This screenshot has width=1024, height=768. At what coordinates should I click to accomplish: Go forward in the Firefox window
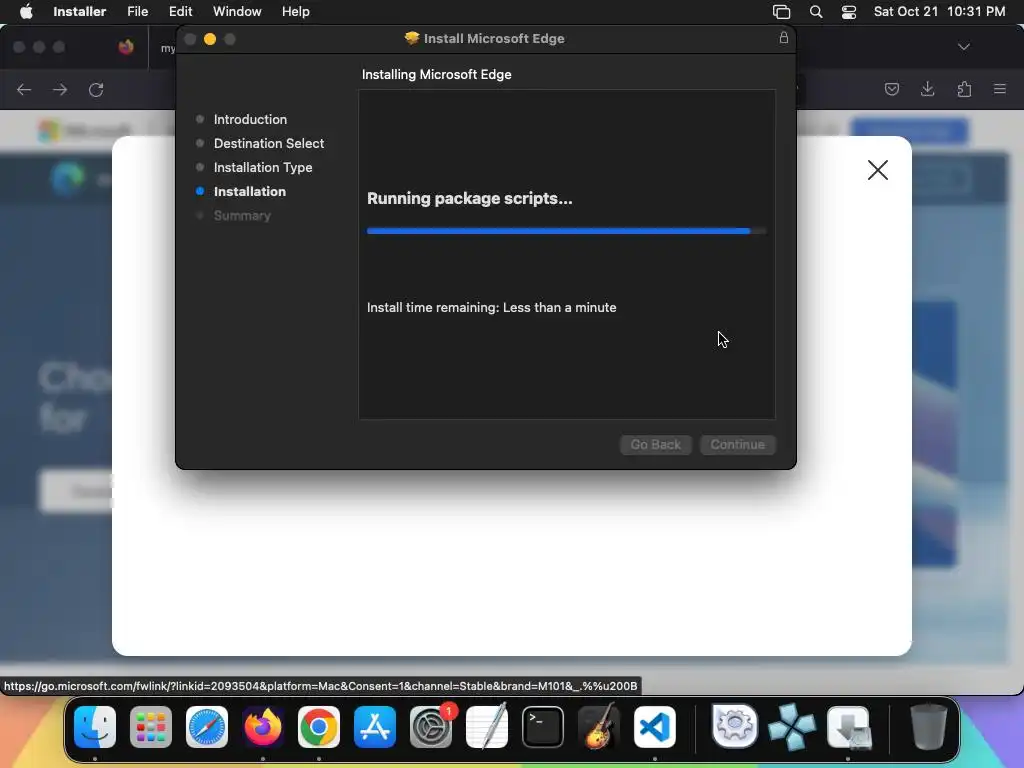60,89
